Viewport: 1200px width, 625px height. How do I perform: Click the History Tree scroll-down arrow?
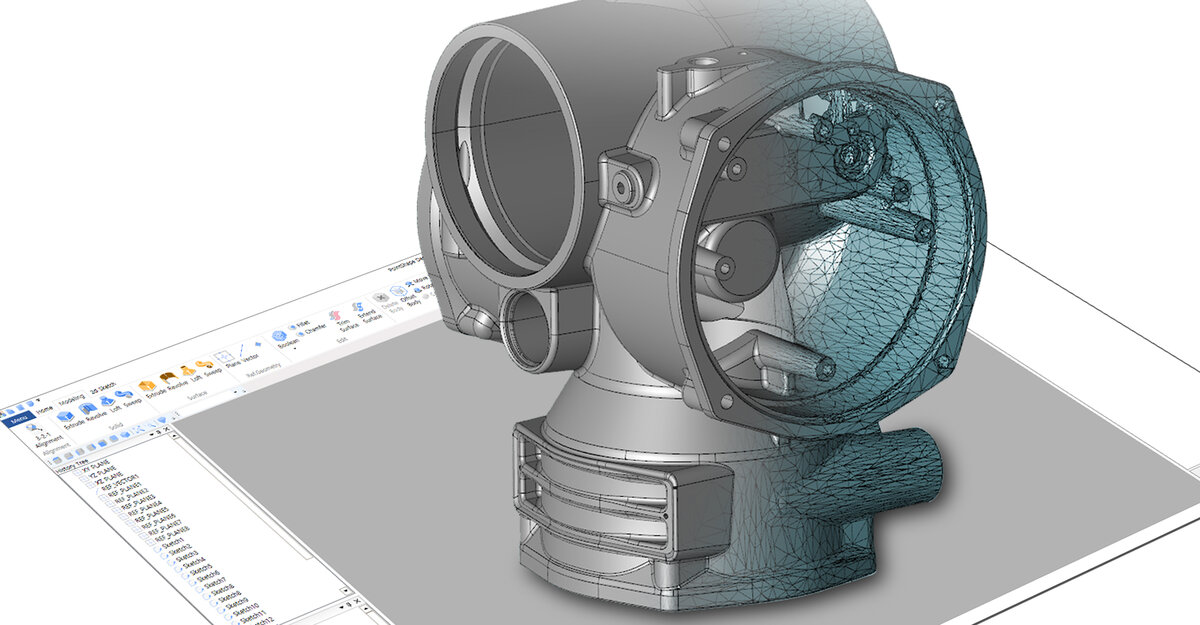click(345, 591)
